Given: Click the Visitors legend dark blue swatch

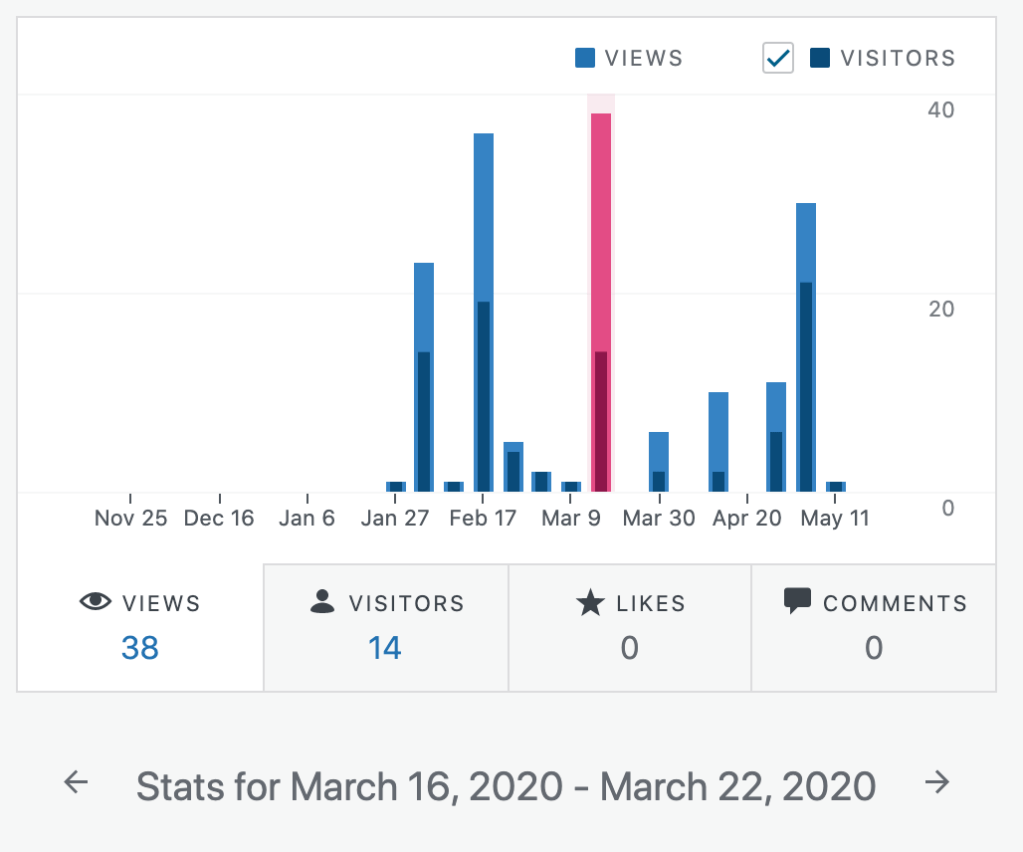Looking at the screenshot, I should pyautogui.click(x=820, y=58).
